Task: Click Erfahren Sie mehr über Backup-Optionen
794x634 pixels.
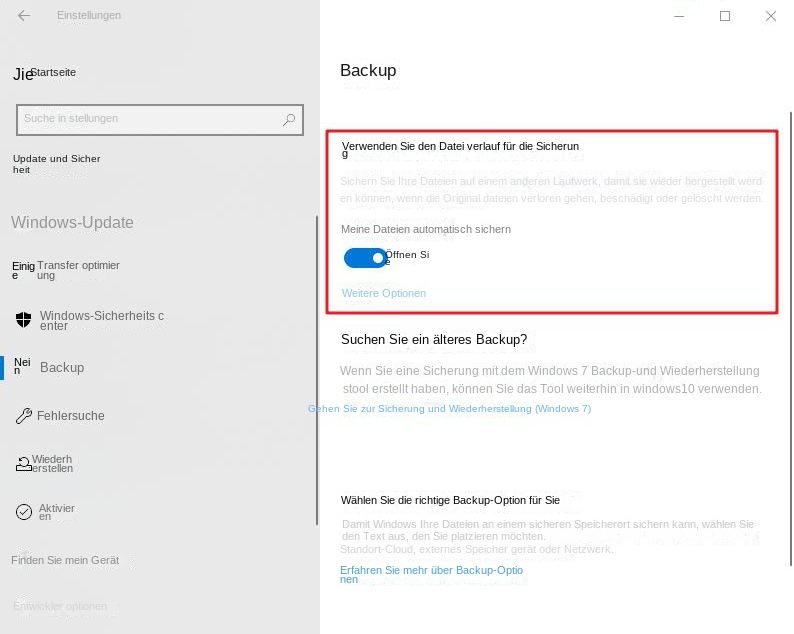Action: click(431, 574)
